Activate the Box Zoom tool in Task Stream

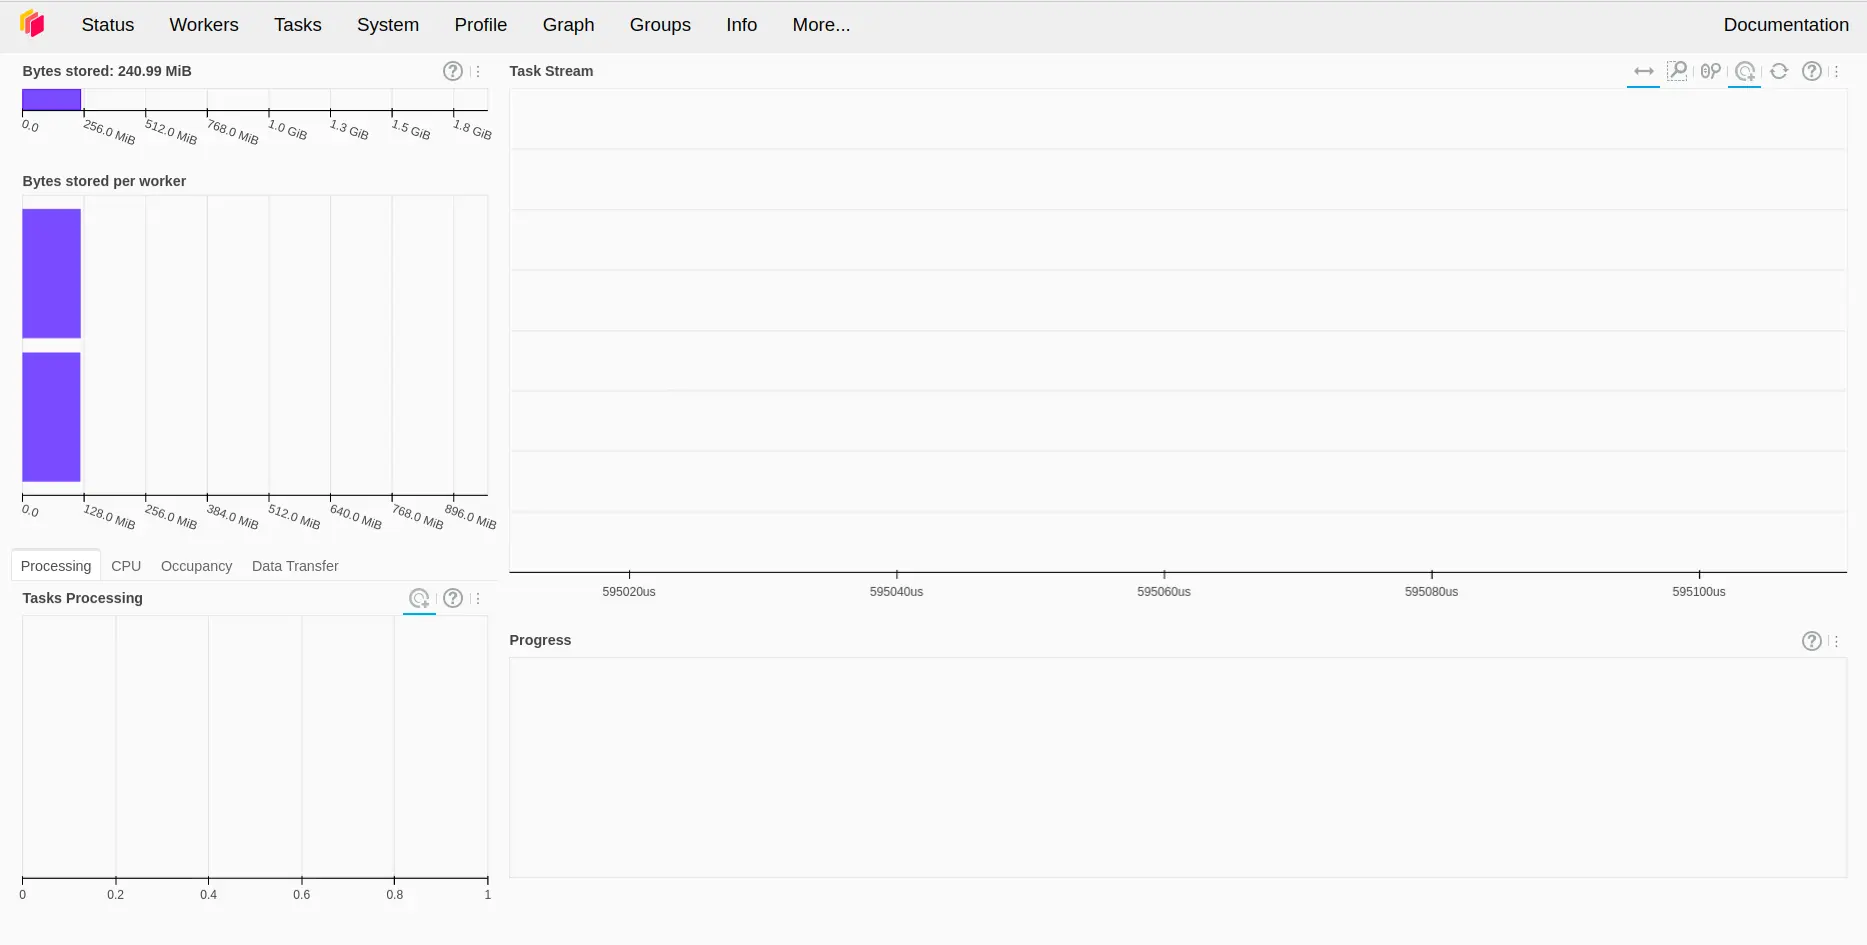coord(1677,71)
